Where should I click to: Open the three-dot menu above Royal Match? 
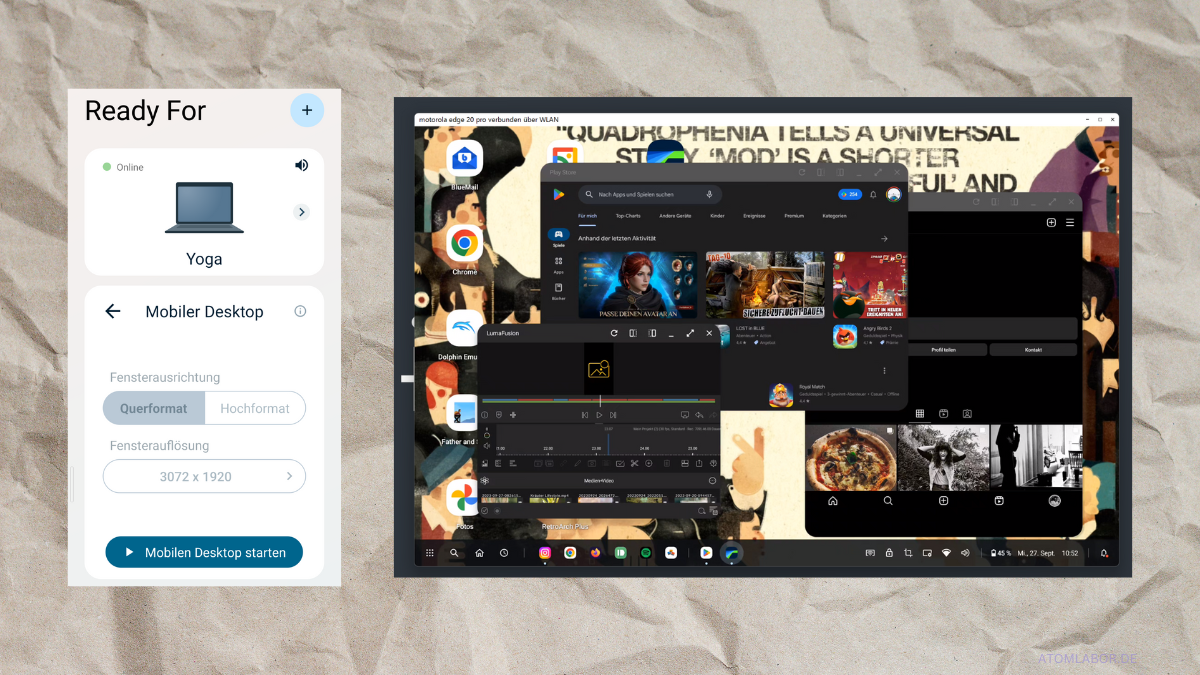click(884, 370)
